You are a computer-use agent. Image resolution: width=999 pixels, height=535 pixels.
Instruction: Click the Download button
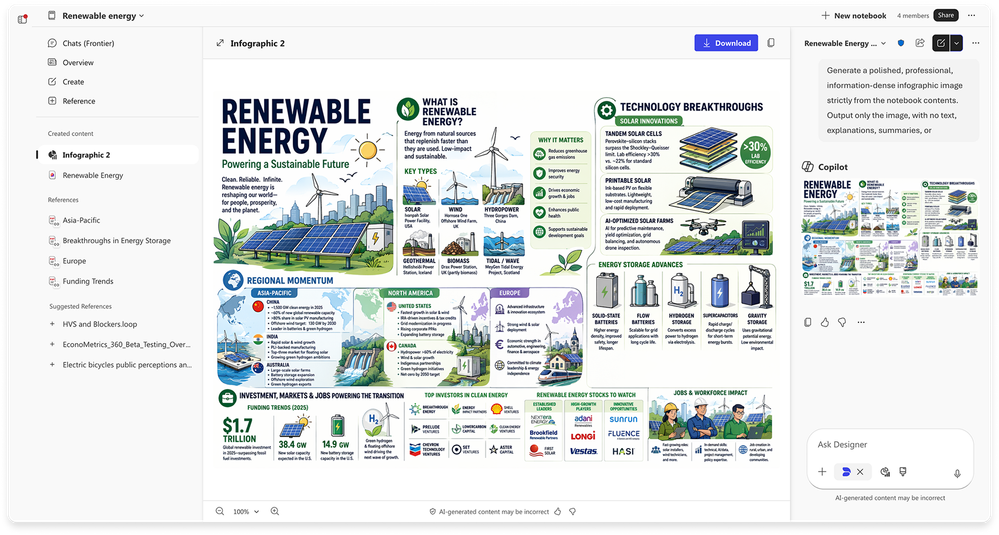tap(726, 43)
